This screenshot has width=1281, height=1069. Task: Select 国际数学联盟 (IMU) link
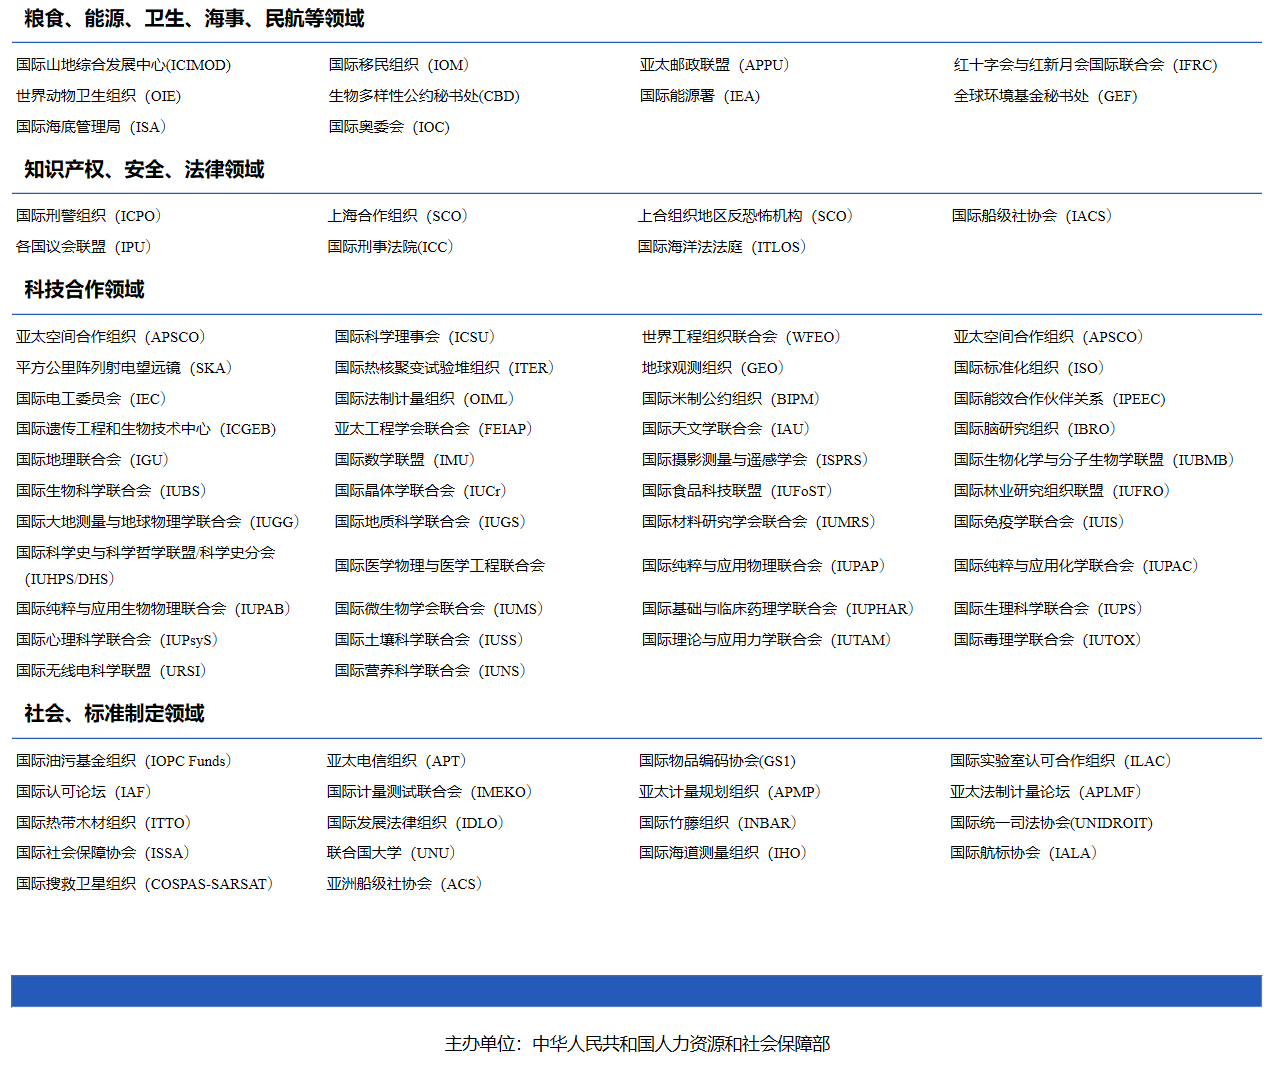click(x=404, y=460)
